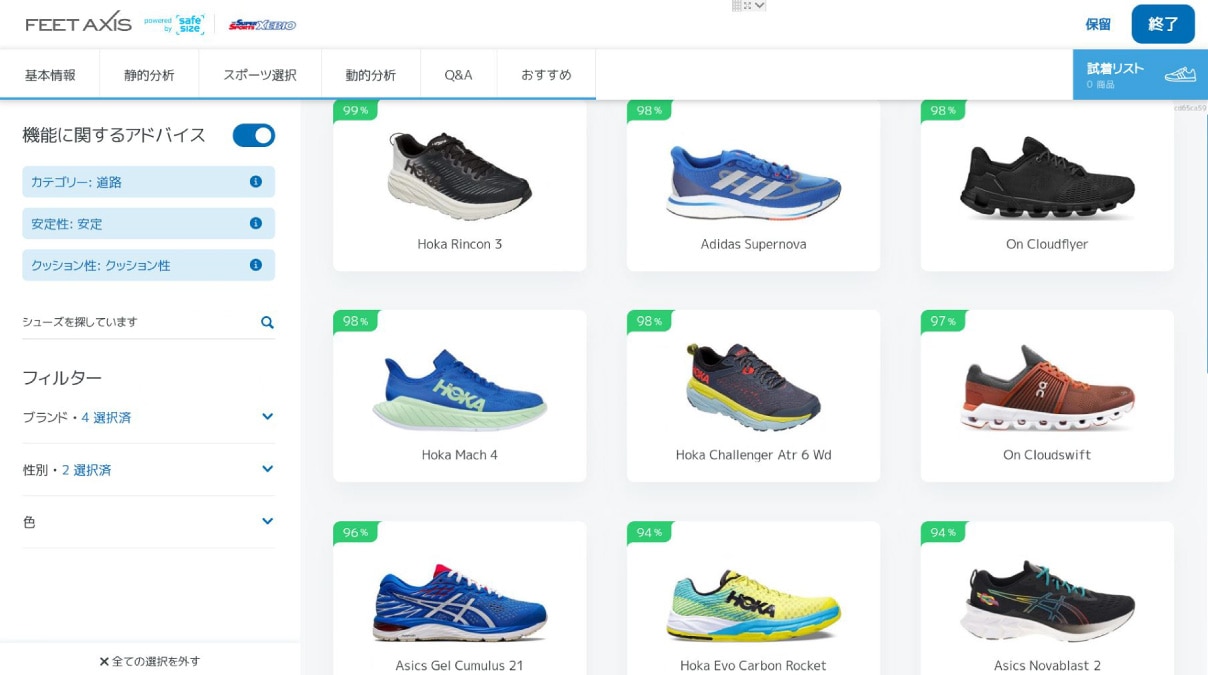1208x675 pixels.
Task: Click the 97% badge on On Cloudswift
Action: [943, 321]
